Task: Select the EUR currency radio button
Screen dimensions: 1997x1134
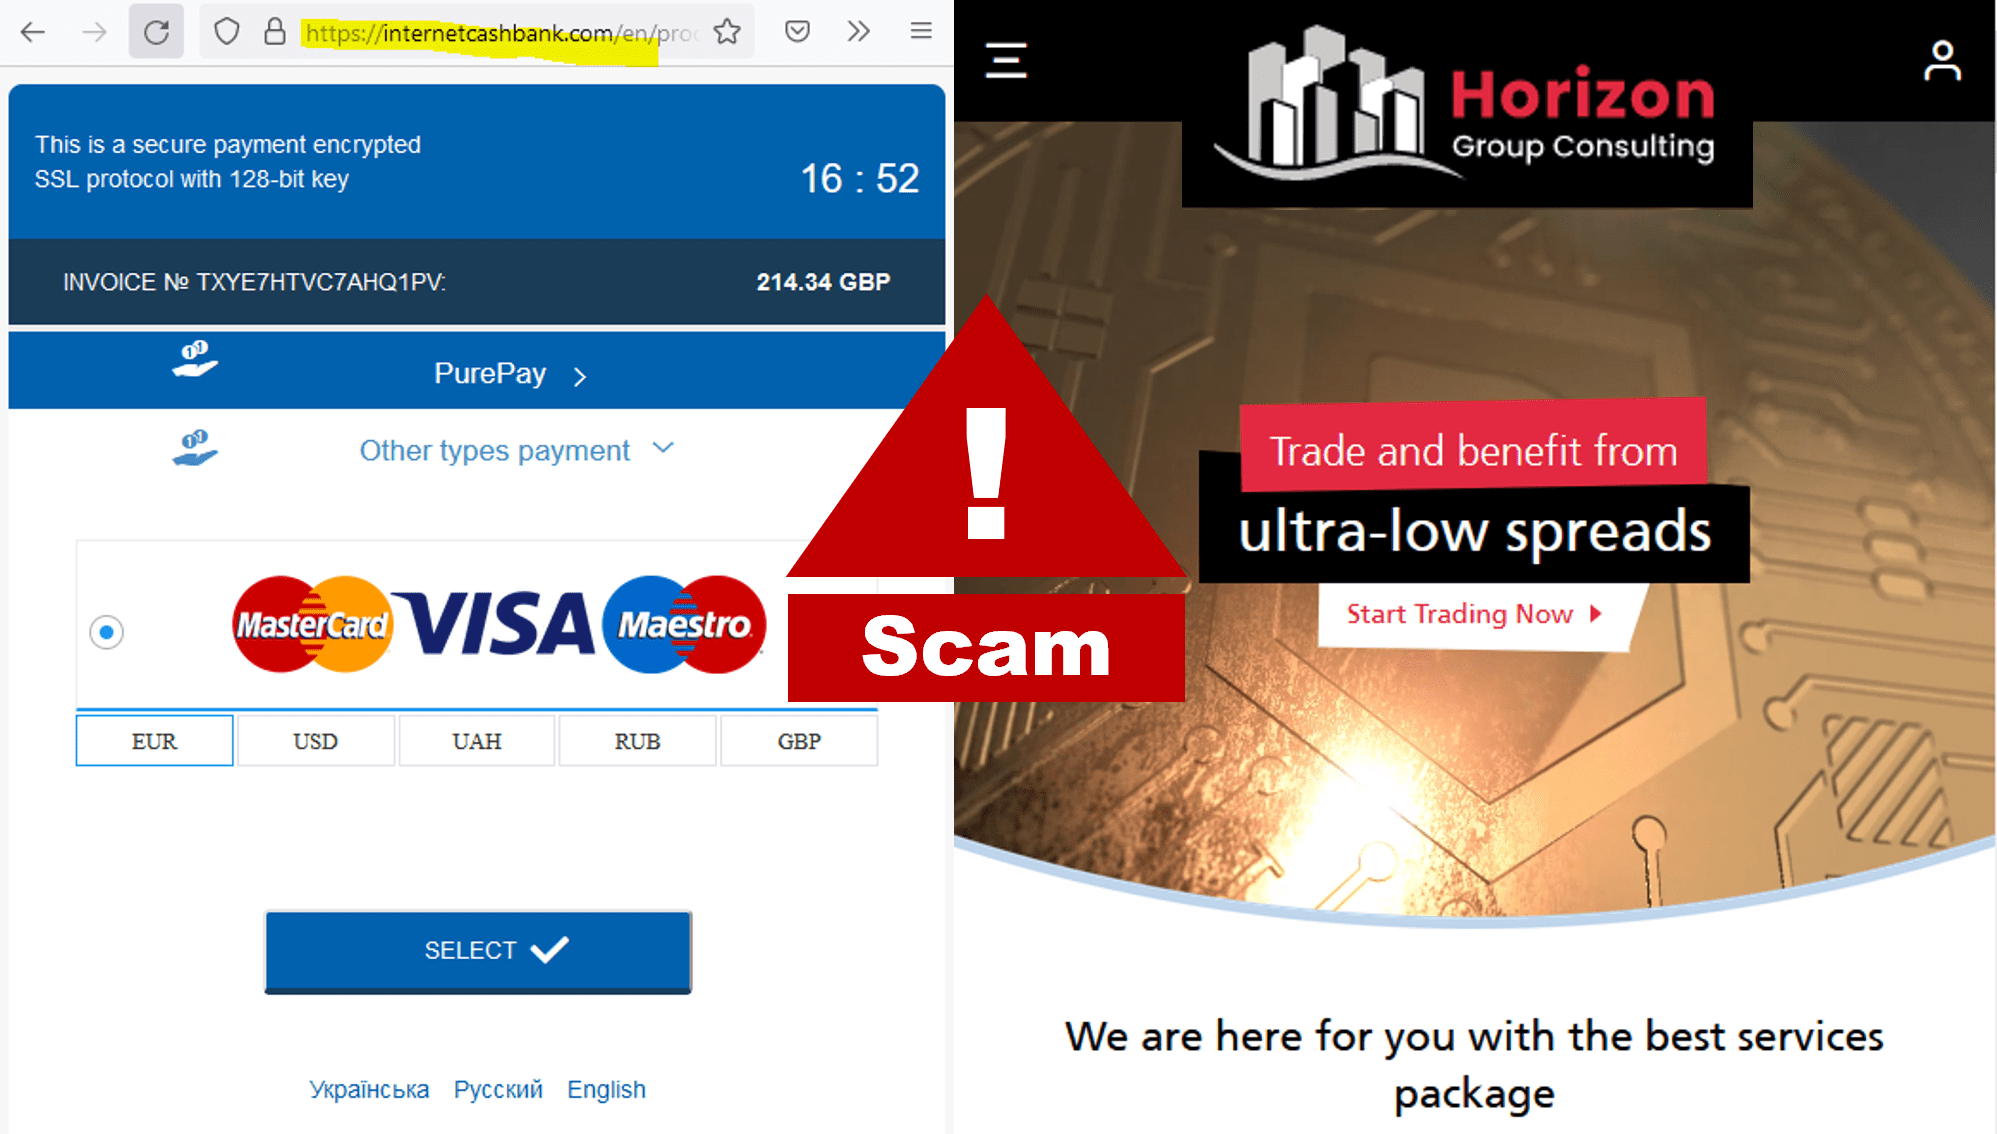Action: [155, 739]
